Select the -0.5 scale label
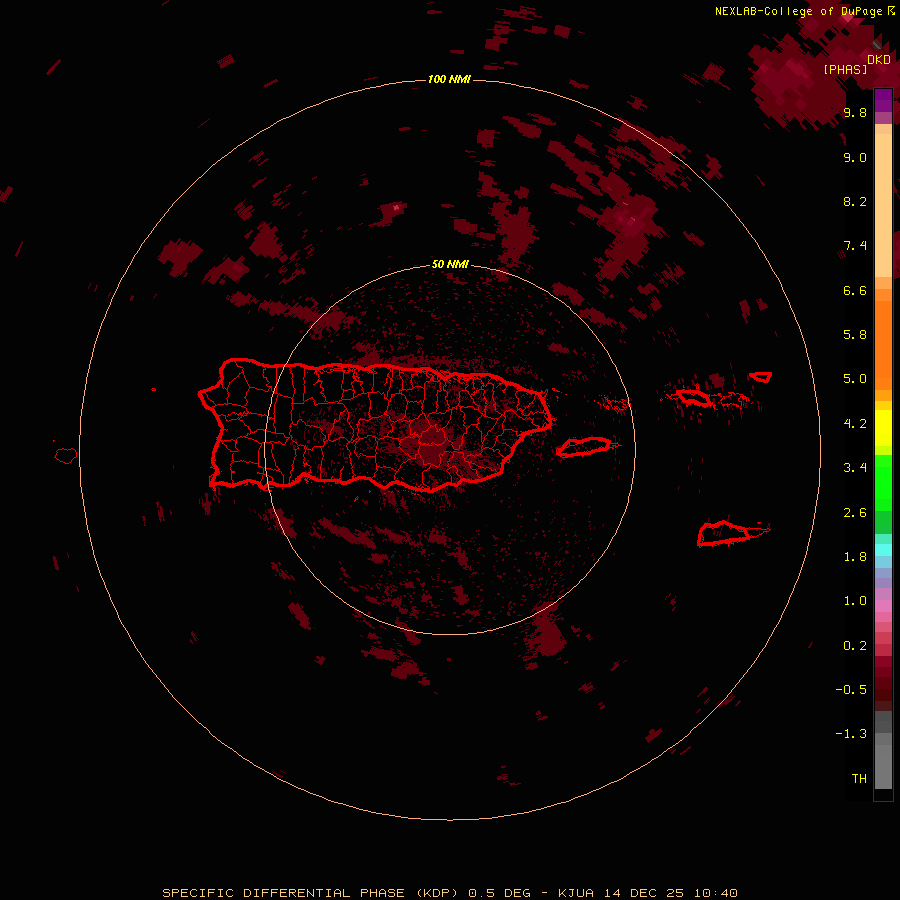Screen dimensions: 900x900 (851, 690)
